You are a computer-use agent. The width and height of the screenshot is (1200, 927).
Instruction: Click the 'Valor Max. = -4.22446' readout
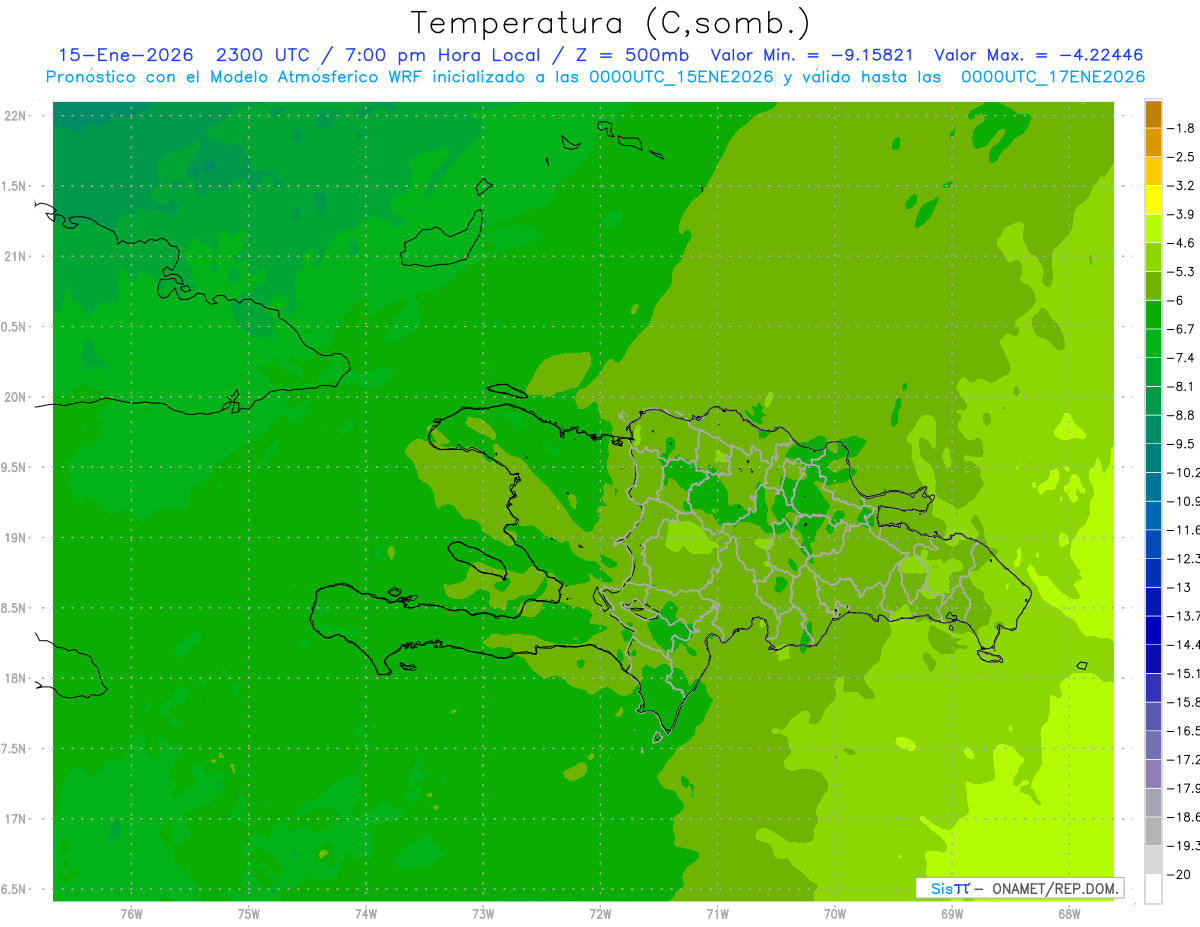pos(1038,55)
